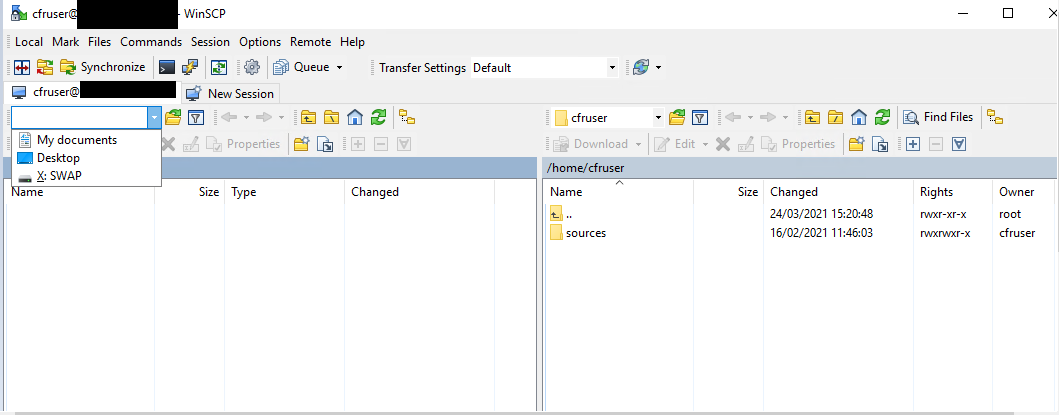Open the remote panel filter icon
Image resolution: width=1059 pixels, height=415 pixels.
point(701,118)
